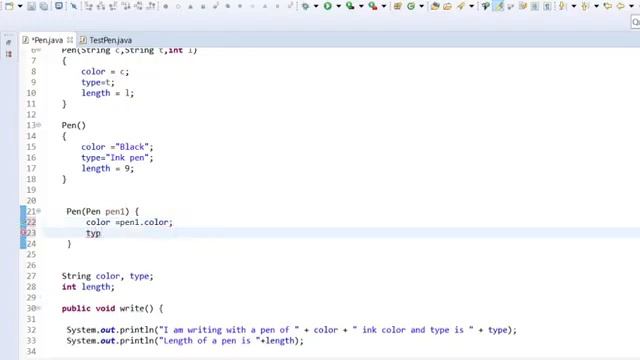
Task: Click 'public void write() {' on line 30
Action: [x=112, y=309]
